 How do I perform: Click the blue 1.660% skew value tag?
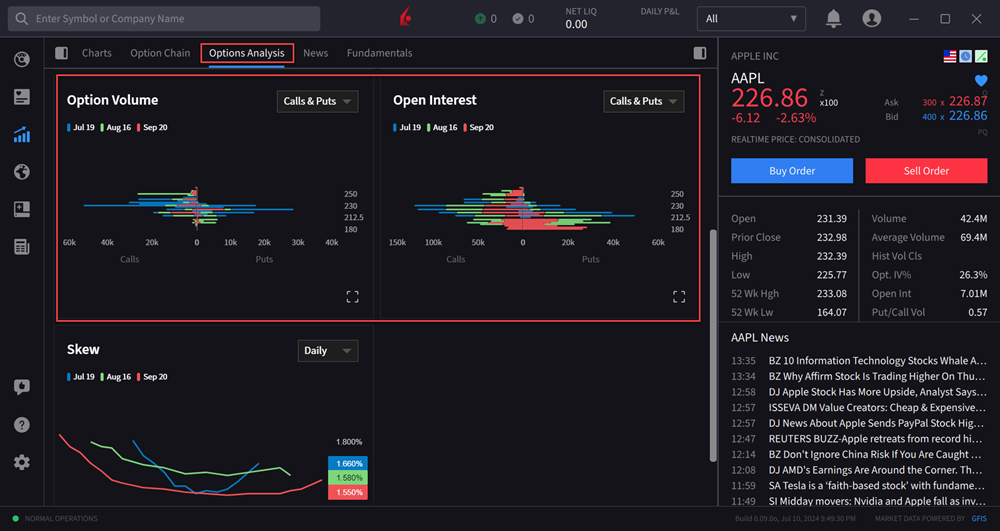(348, 463)
